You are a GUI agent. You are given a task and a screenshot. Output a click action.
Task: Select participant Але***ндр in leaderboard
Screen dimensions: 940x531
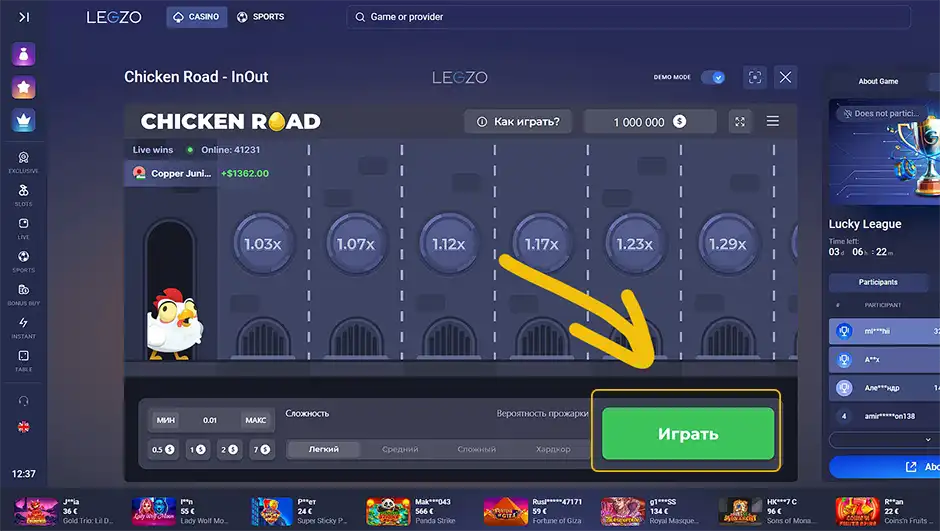[x=884, y=388]
